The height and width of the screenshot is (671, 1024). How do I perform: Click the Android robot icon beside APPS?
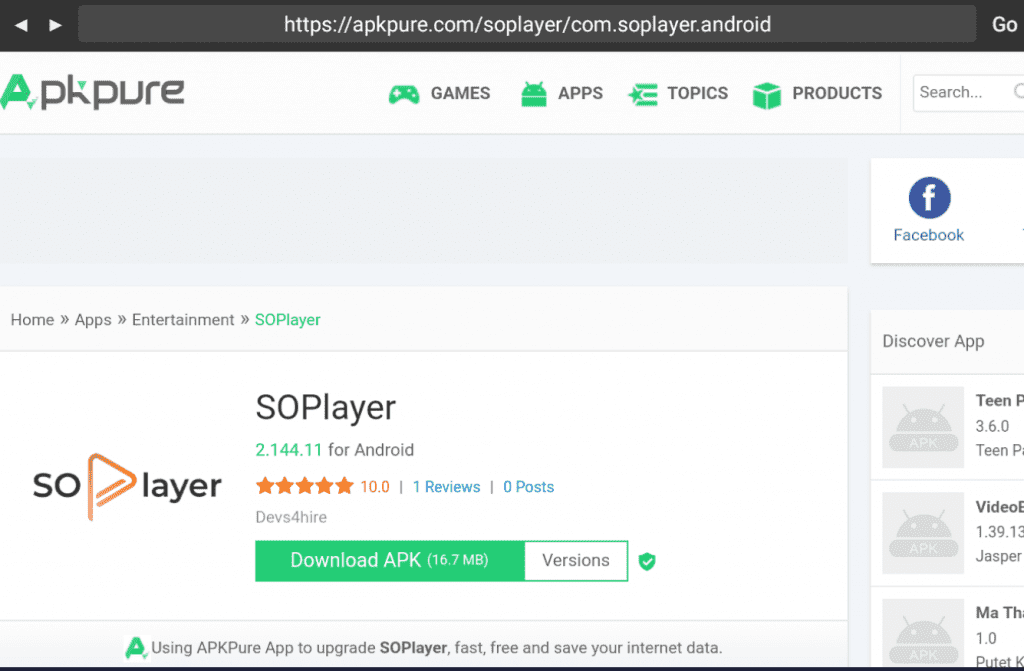click(x=534, y=94)
